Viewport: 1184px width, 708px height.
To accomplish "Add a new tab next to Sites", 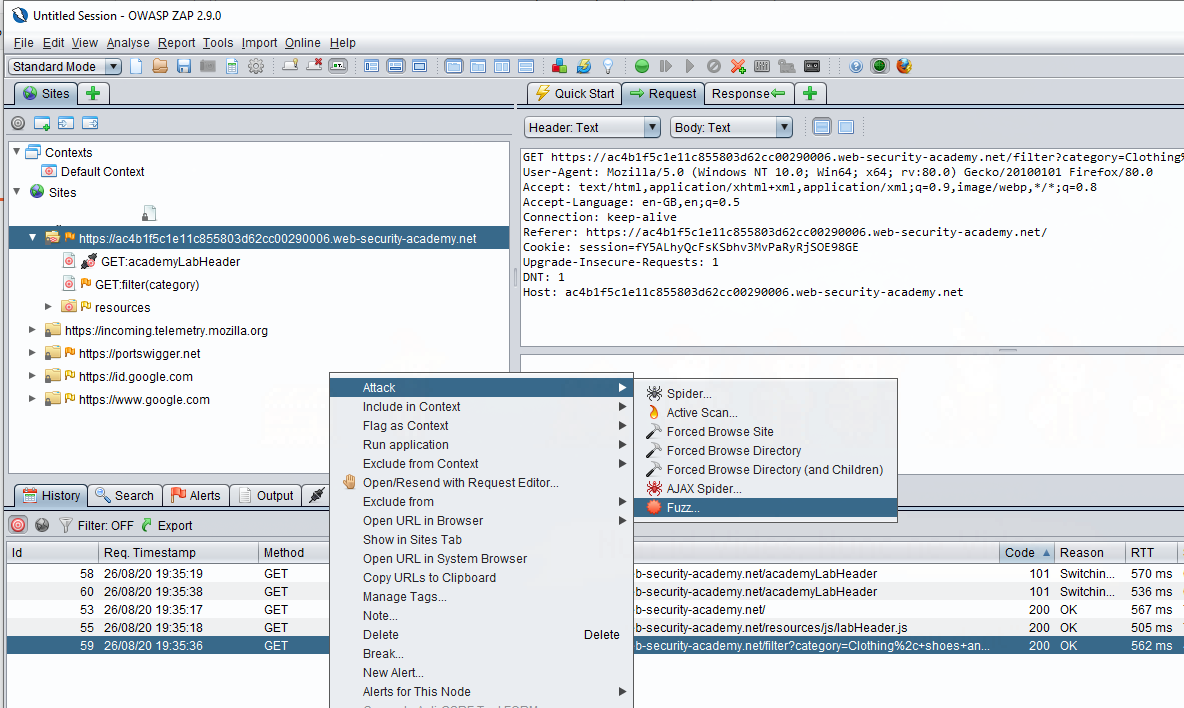I will [x=93, y=94].
